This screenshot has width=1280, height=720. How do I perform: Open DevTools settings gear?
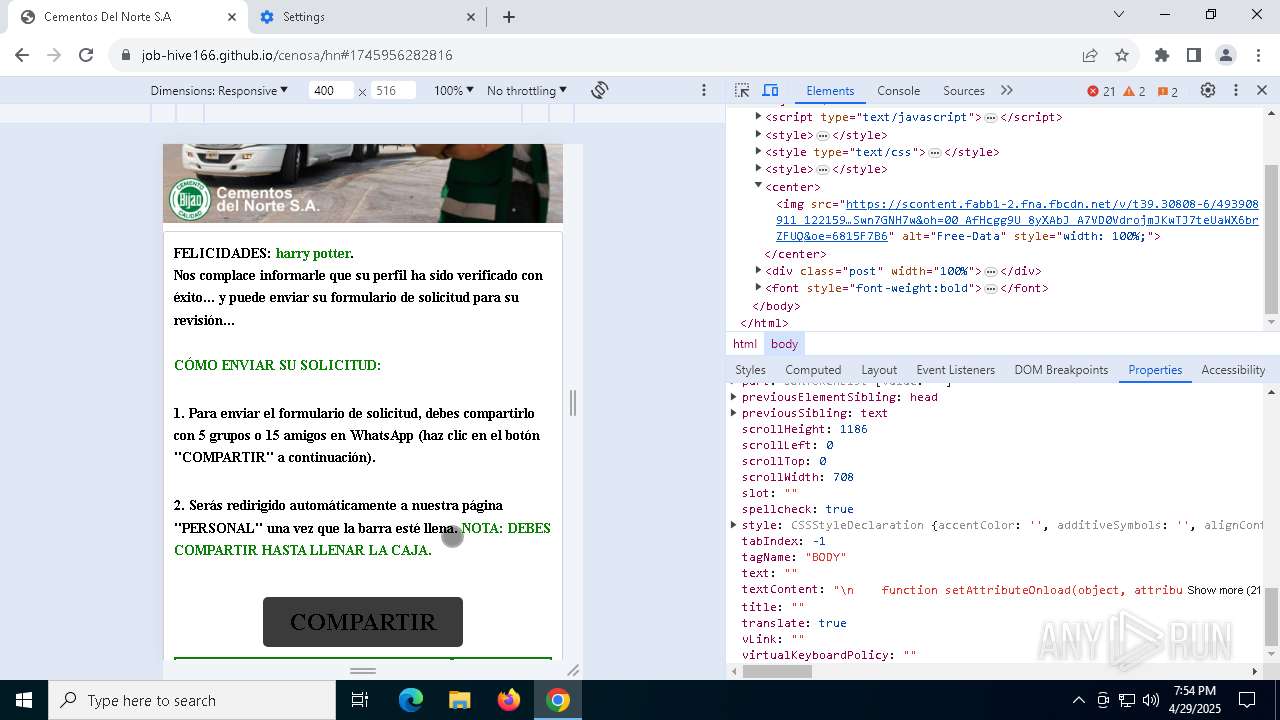1208,90
